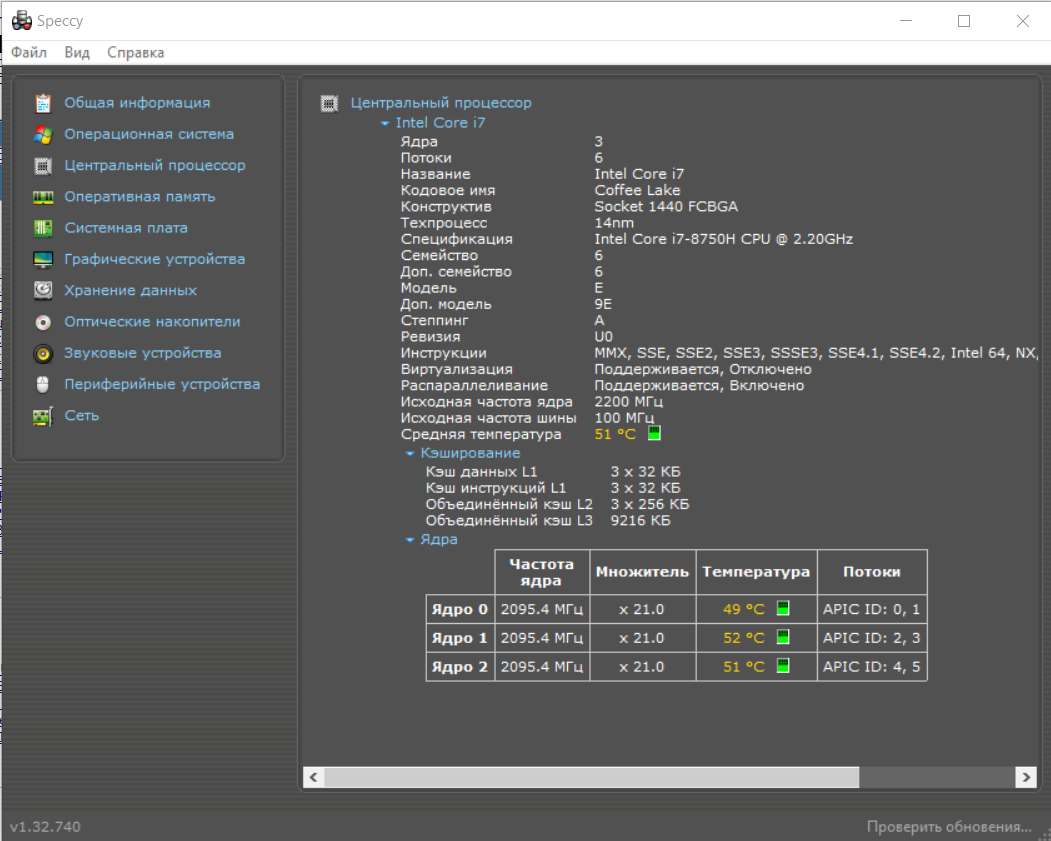The width and height of the screenshot is (1051, 841).
Task: Click the Периферийные устройства mouse icon
Action: pyautogui.click(x=43, y=385)
